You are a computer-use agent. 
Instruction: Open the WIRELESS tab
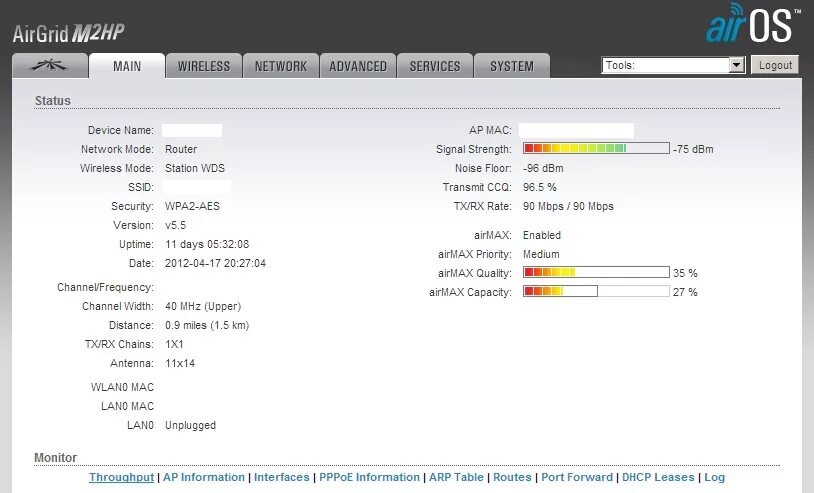[x=204, y=66]
